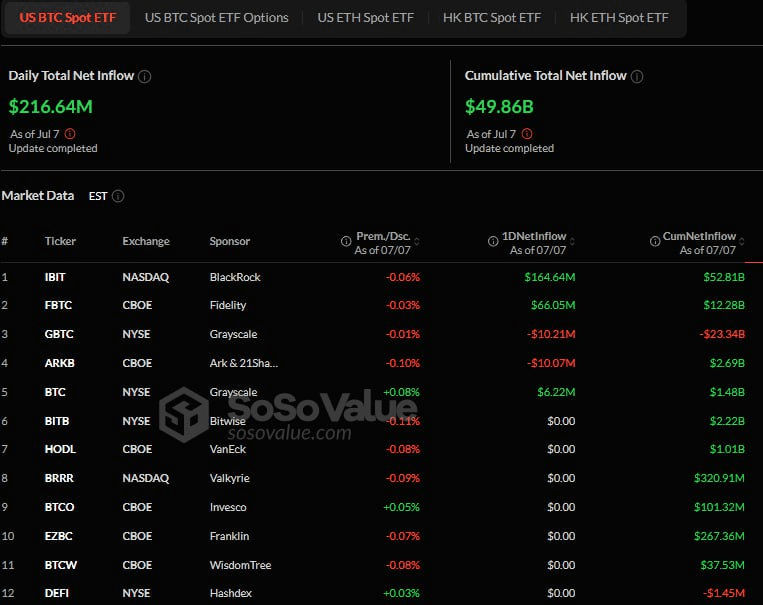Click the -0.10% premium/discount value
The height and width of the screenshot is (605, 763).
[x=402, y=363]
